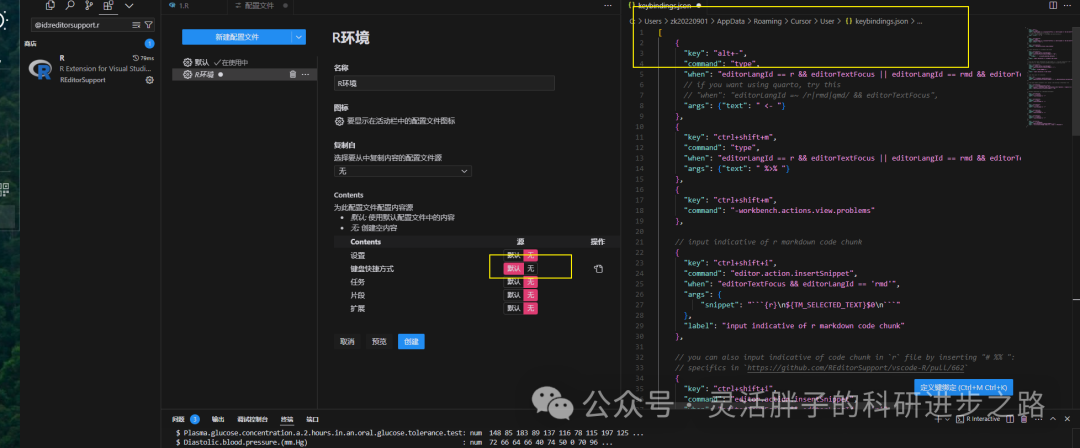The image size is (1080, 448).
Task: Select the R extension entry in the list
Action: [90, 69]
